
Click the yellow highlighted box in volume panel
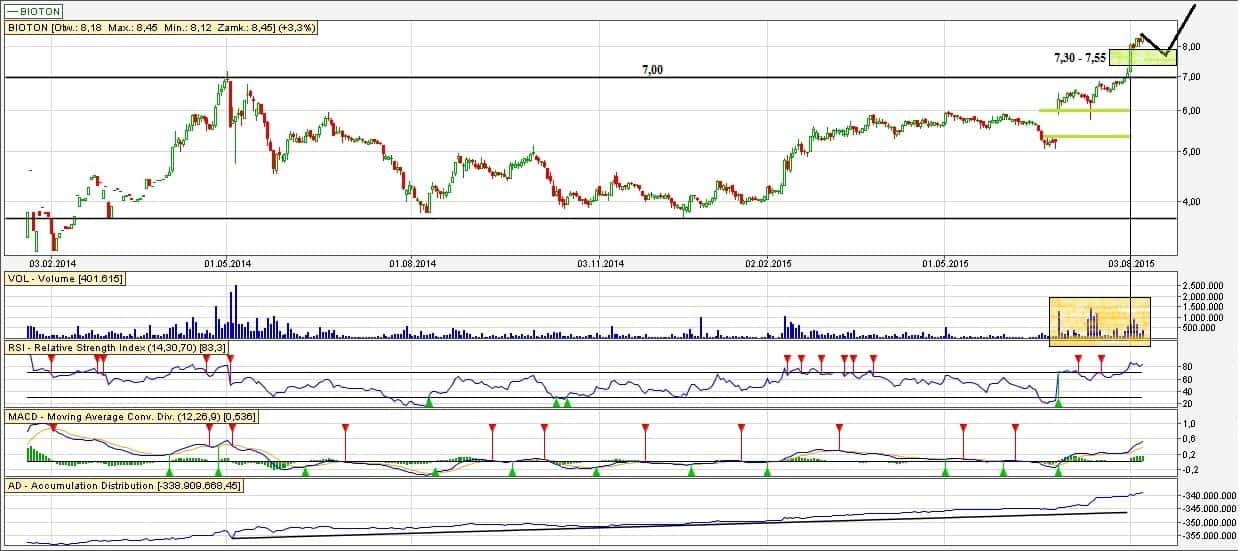pyautogui.click(x=1100, y=321)
